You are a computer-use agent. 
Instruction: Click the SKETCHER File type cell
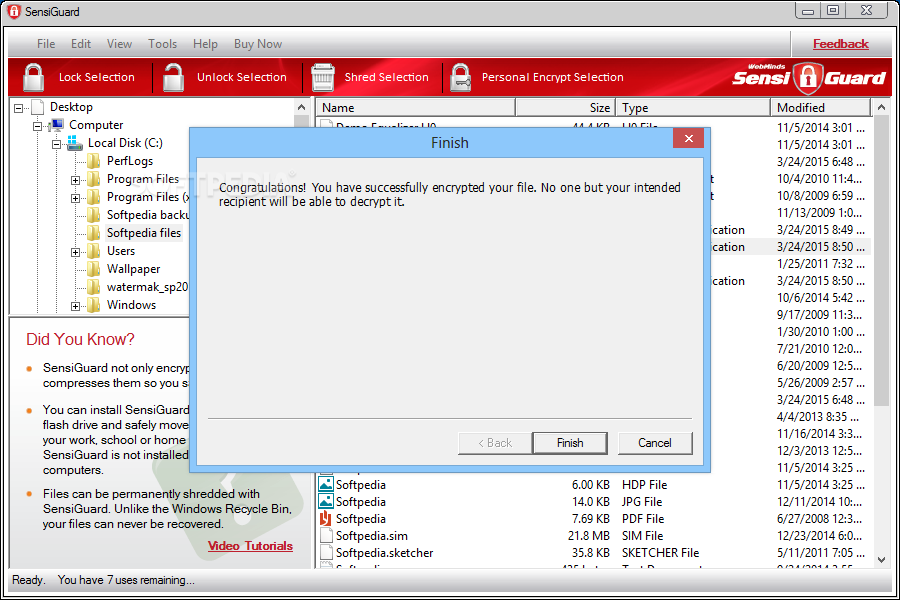point(661,552)
